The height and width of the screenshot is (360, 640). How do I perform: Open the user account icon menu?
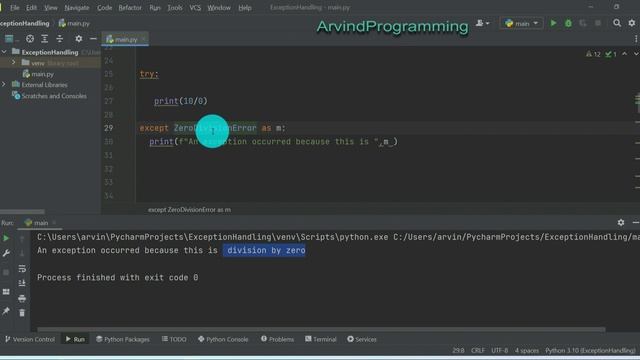[x=482, y=23]
